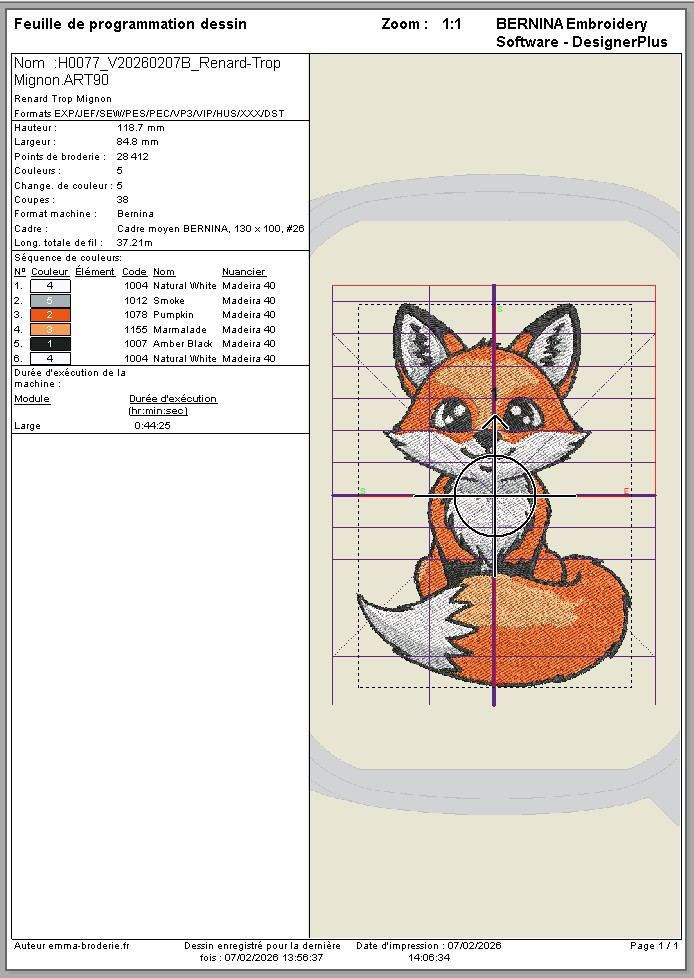
Task: Click the Amber Black color swatch
Action: [51, 344]
